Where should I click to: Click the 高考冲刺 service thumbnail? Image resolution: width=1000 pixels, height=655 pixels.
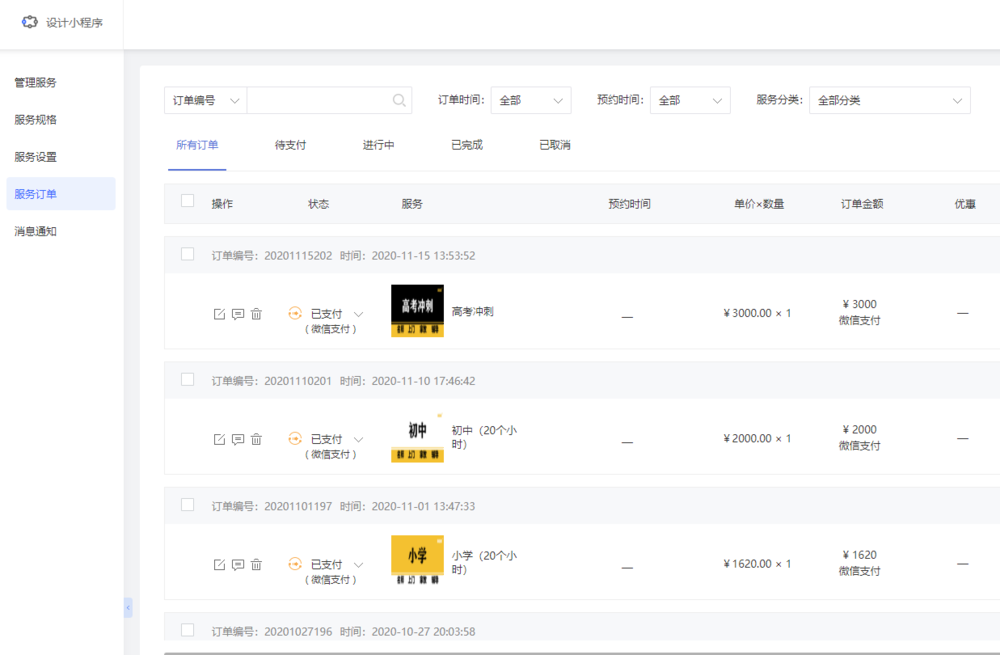pyautogui.click(x=417, y=311)
